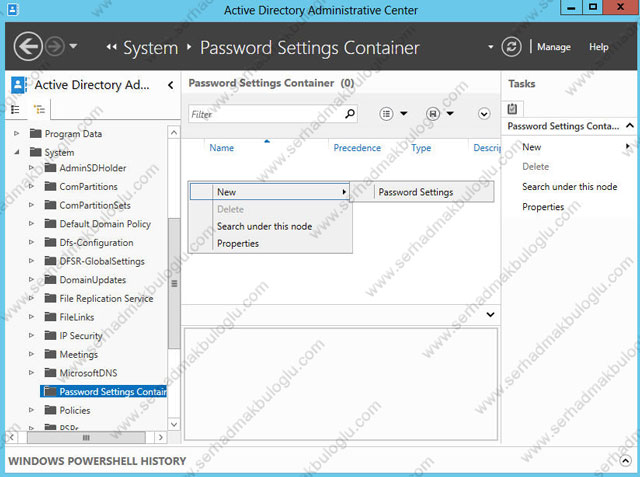The image size is (640, 477).
Task: Expand the Windows PowerShell History panel
Action: tap(625, 461)
